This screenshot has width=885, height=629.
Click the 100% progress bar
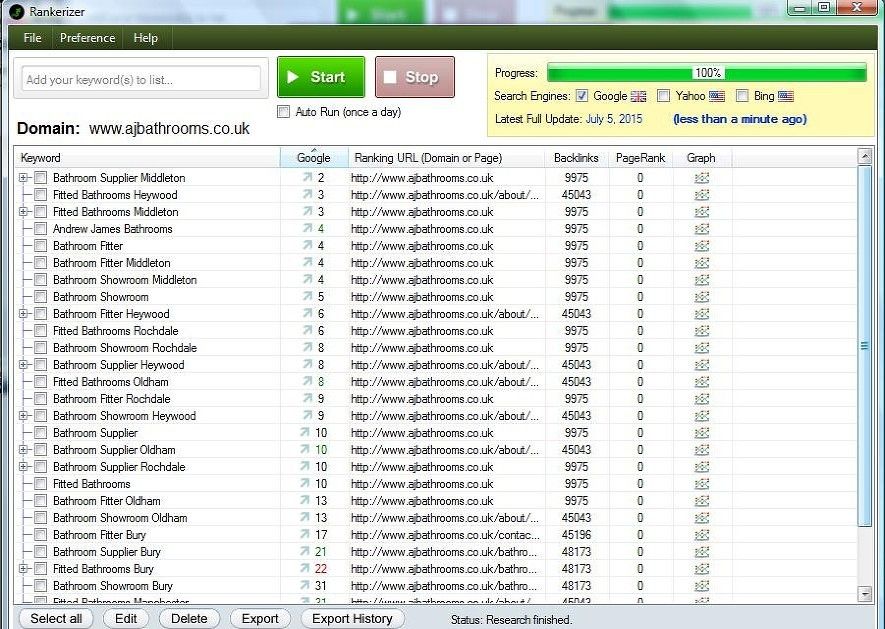[707, 73]
